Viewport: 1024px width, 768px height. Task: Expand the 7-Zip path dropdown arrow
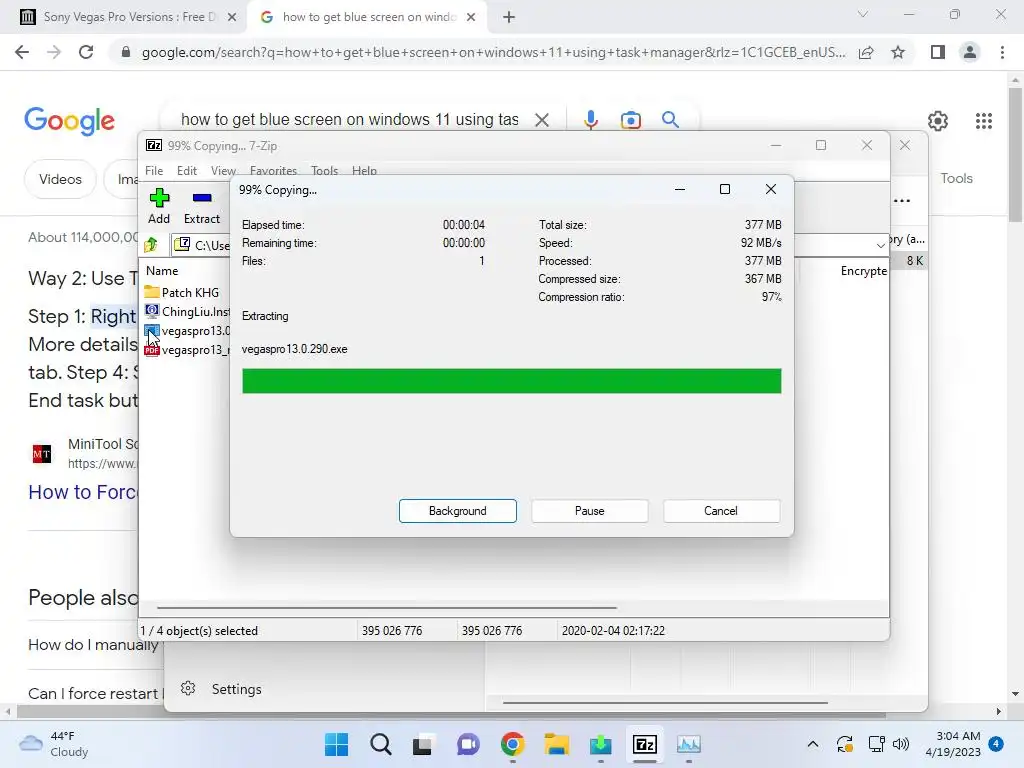880,246
